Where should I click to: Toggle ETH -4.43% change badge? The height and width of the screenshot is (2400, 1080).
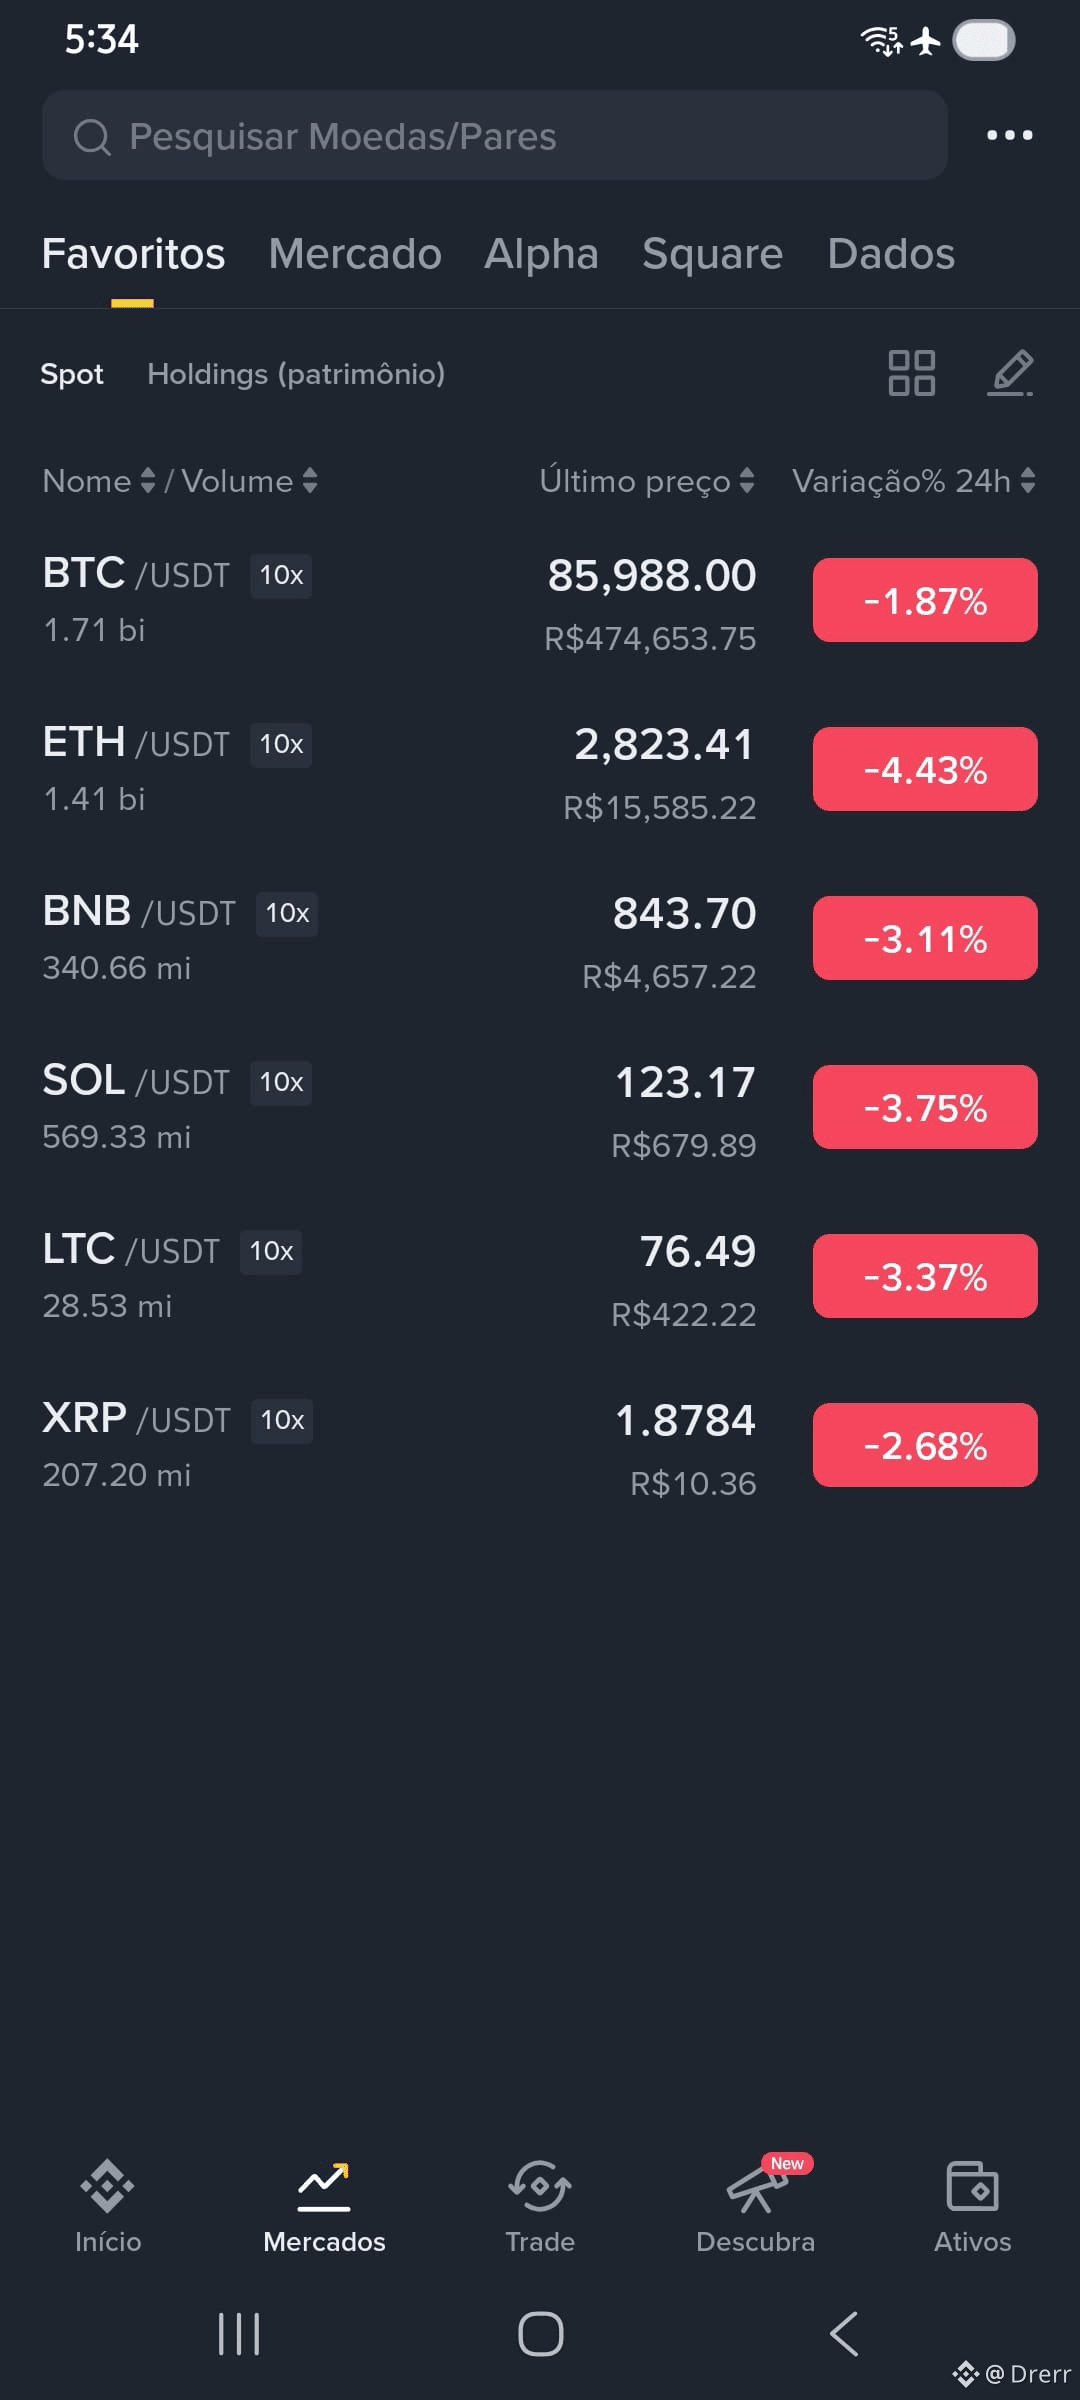tap(925, 769)
